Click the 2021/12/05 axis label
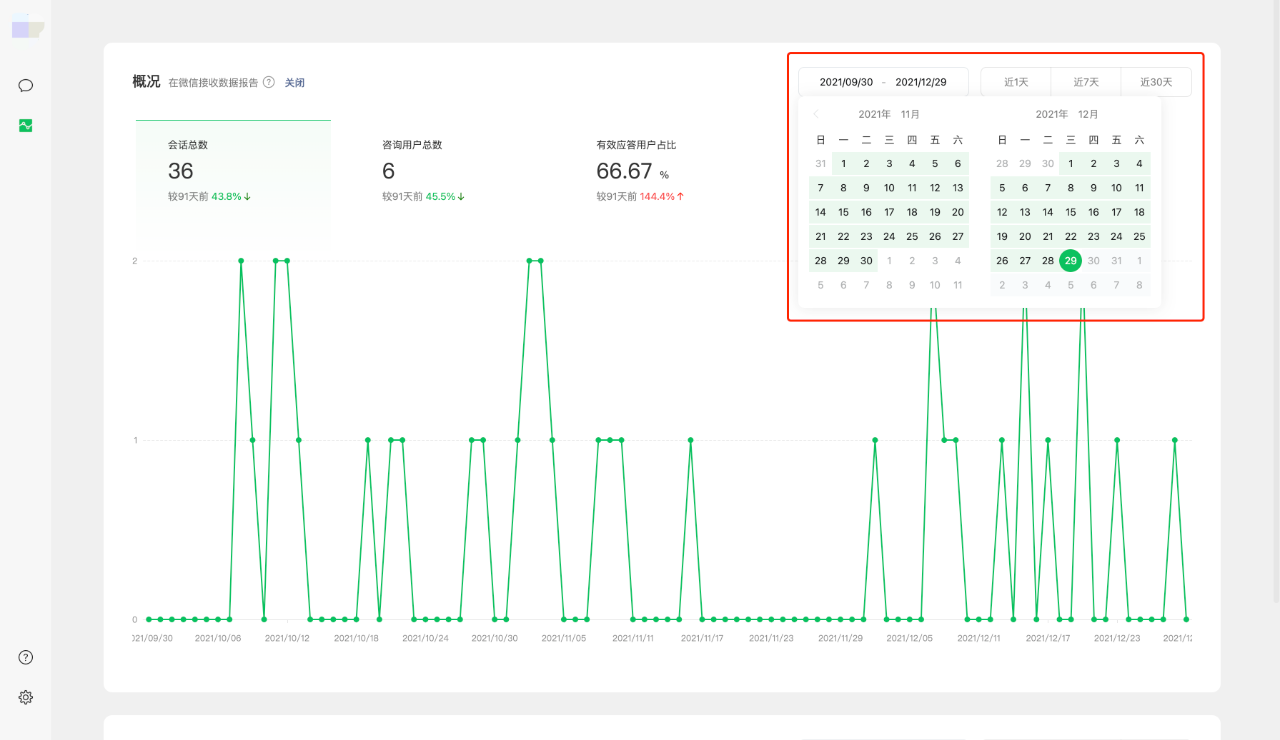The width and height of the screenshot is (1280, 740). pos(908,638)
